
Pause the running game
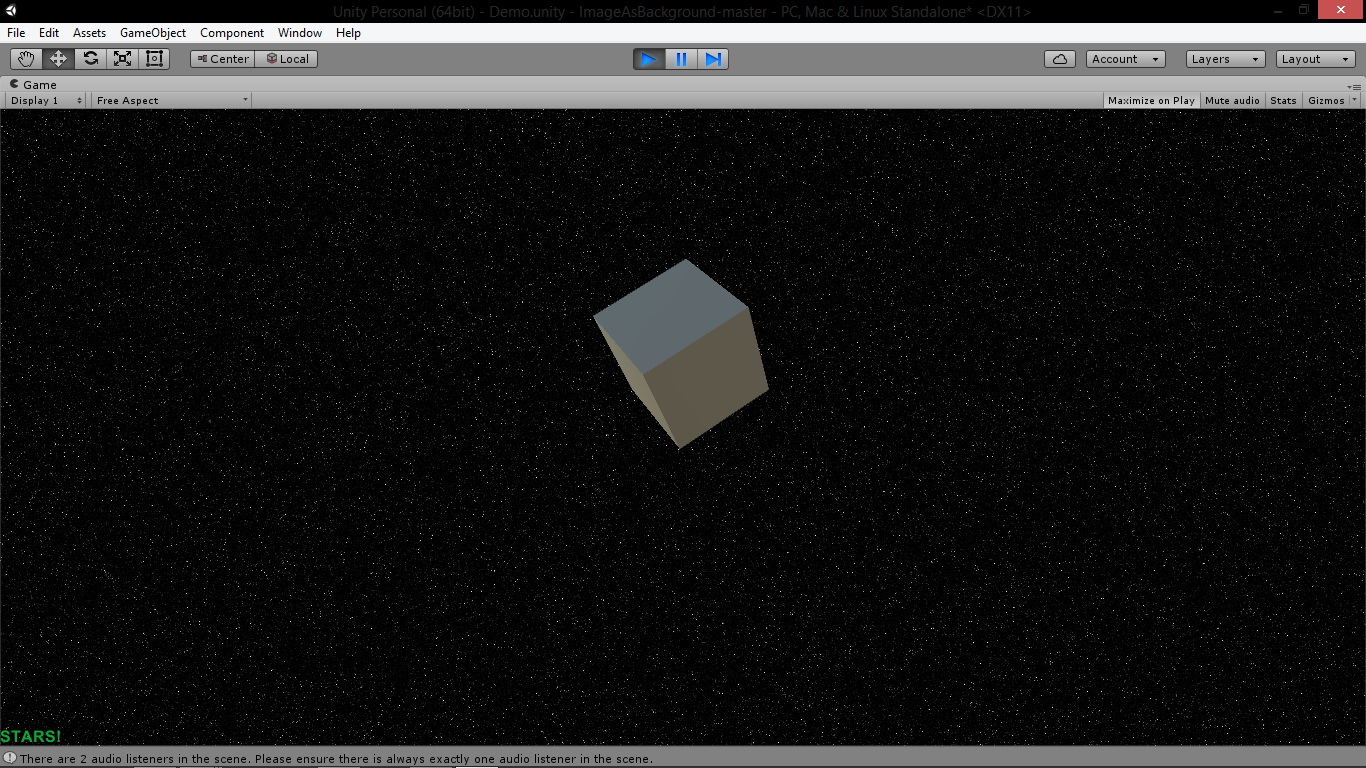[x=681, y=59]
